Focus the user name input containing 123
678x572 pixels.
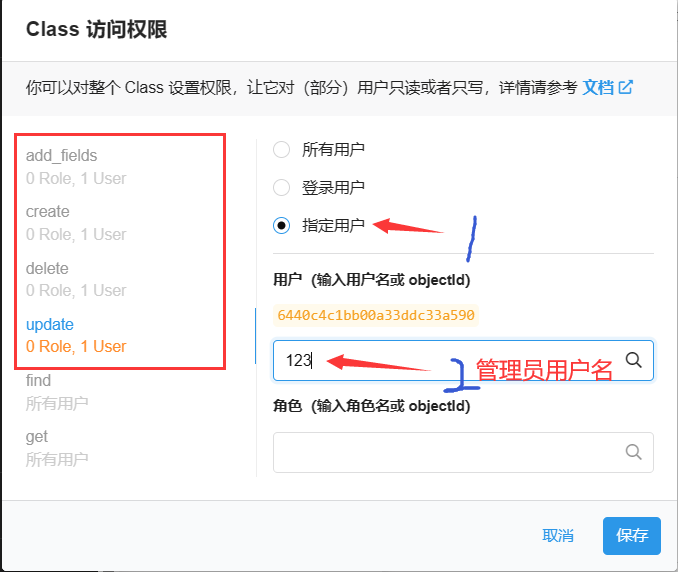(463, 360)
